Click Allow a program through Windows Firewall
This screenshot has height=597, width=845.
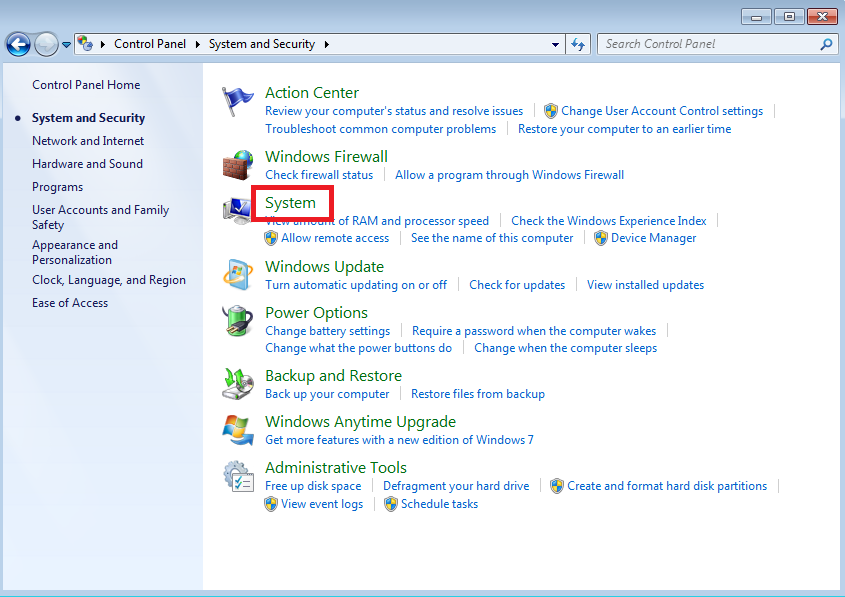point(509,175)
